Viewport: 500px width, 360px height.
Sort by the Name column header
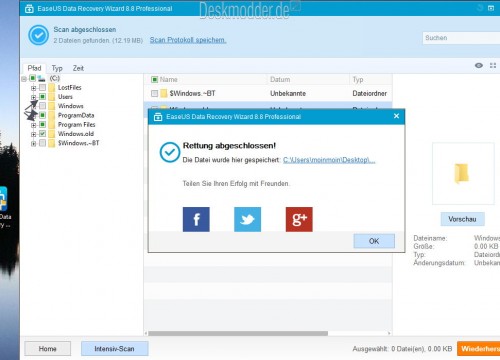168,79
